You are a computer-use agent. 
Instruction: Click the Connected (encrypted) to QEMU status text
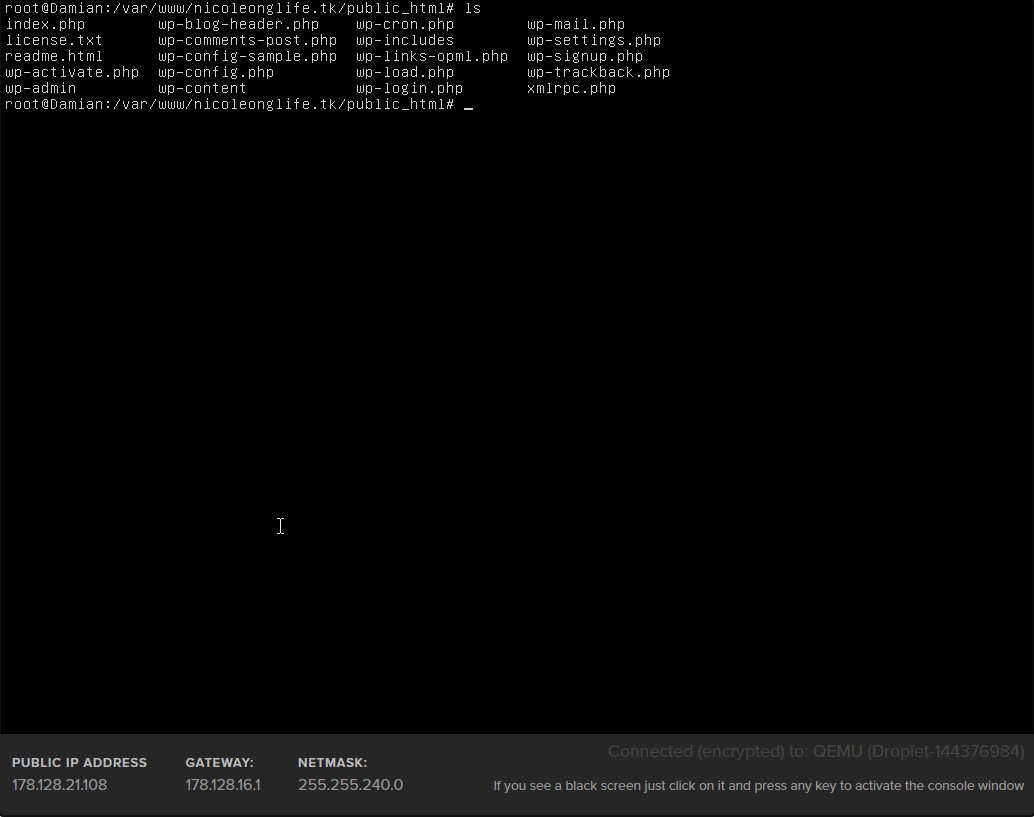(x=815, y=752)
